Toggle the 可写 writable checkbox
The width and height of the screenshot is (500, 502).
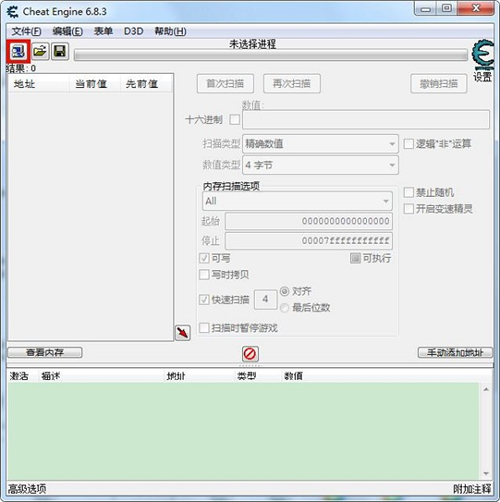point(204,258)
